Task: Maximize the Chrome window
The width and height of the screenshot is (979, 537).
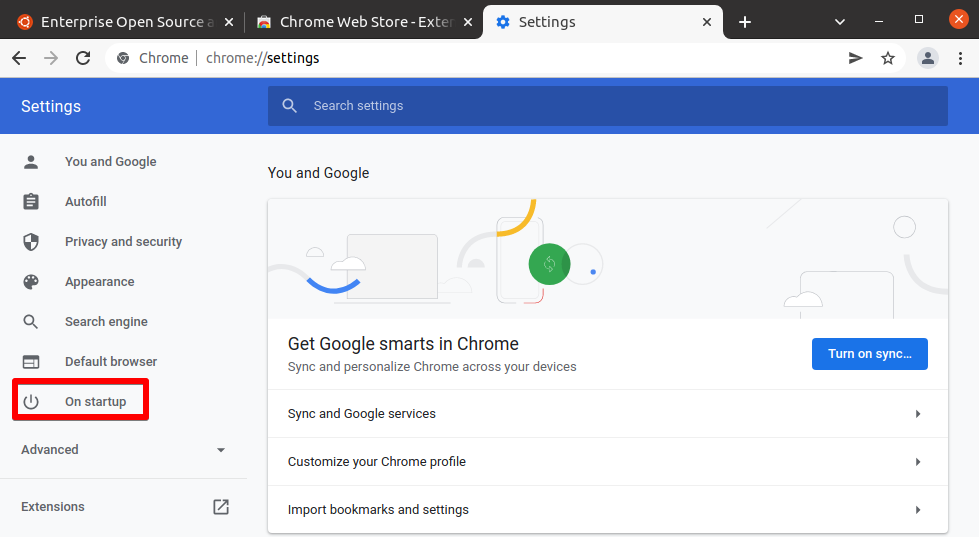Action: click(x=918, y=20)
